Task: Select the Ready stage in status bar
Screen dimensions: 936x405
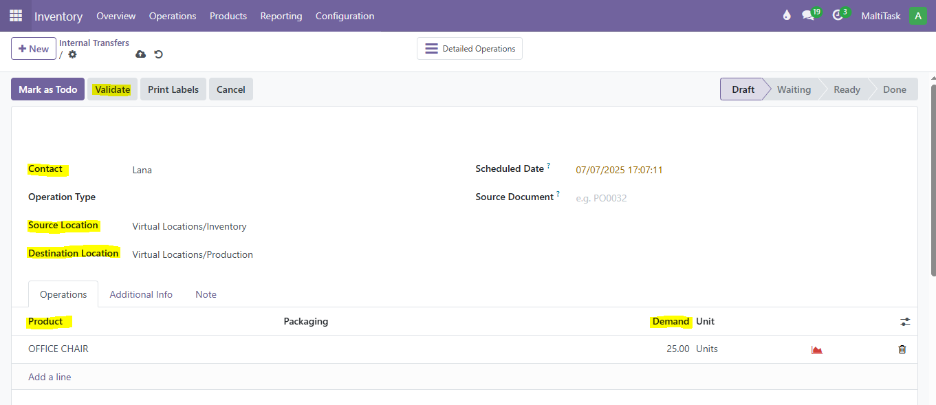Action: pyautogui.click(x=846, y=90)
